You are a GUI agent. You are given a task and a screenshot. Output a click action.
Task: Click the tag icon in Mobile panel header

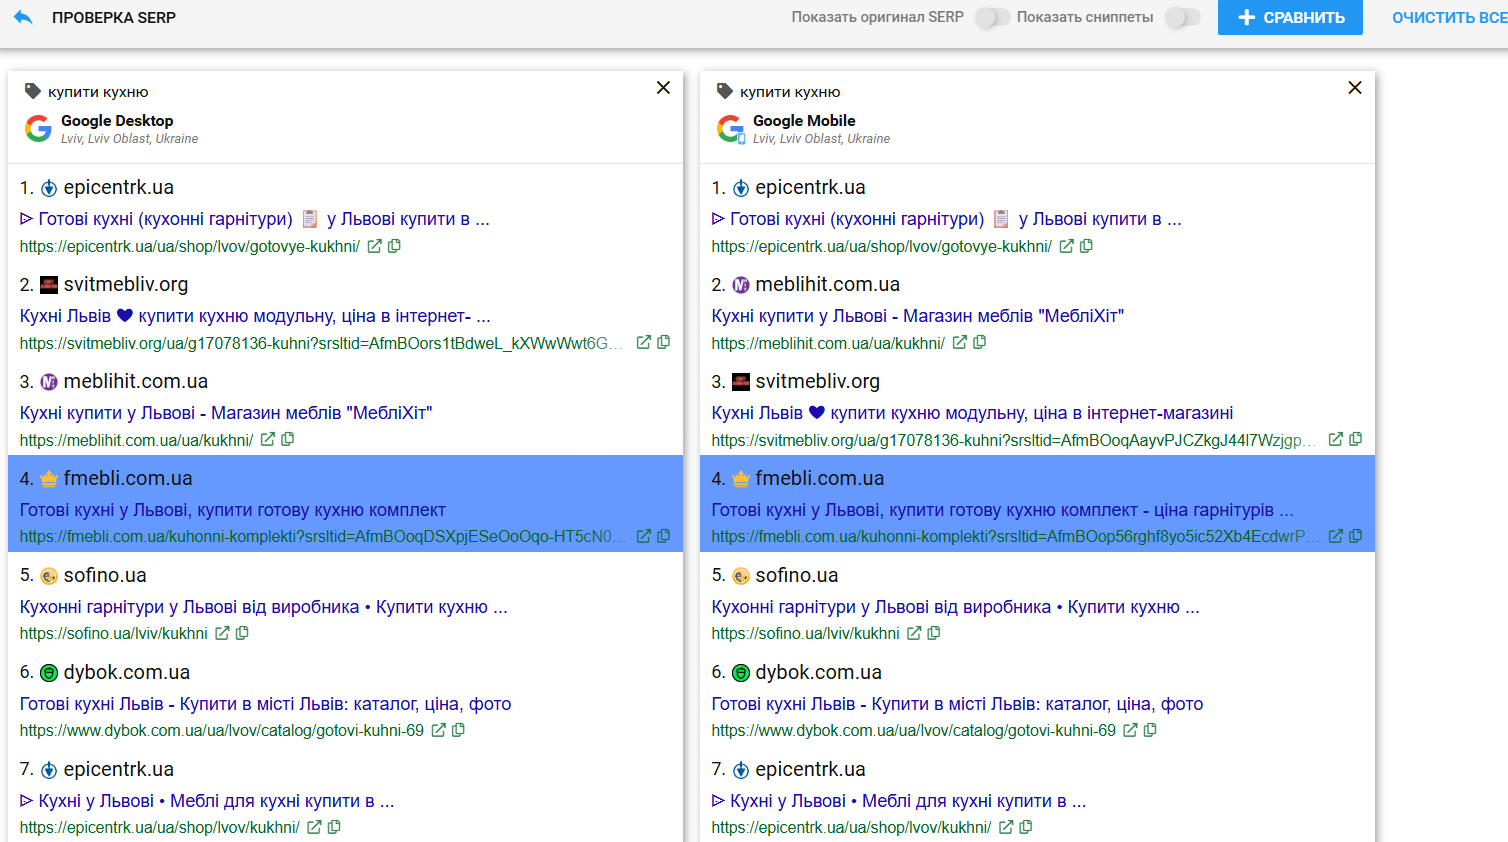click(x=724, y=91)
